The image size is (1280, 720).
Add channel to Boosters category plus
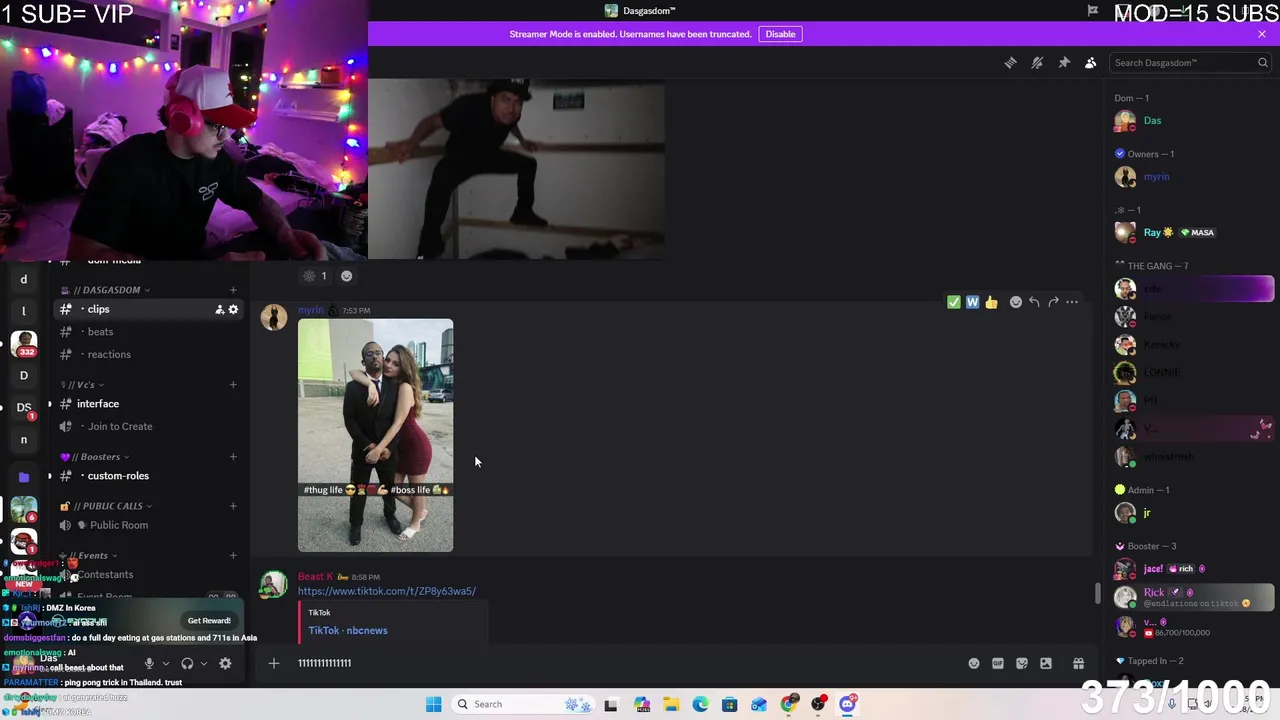point(233,457)
